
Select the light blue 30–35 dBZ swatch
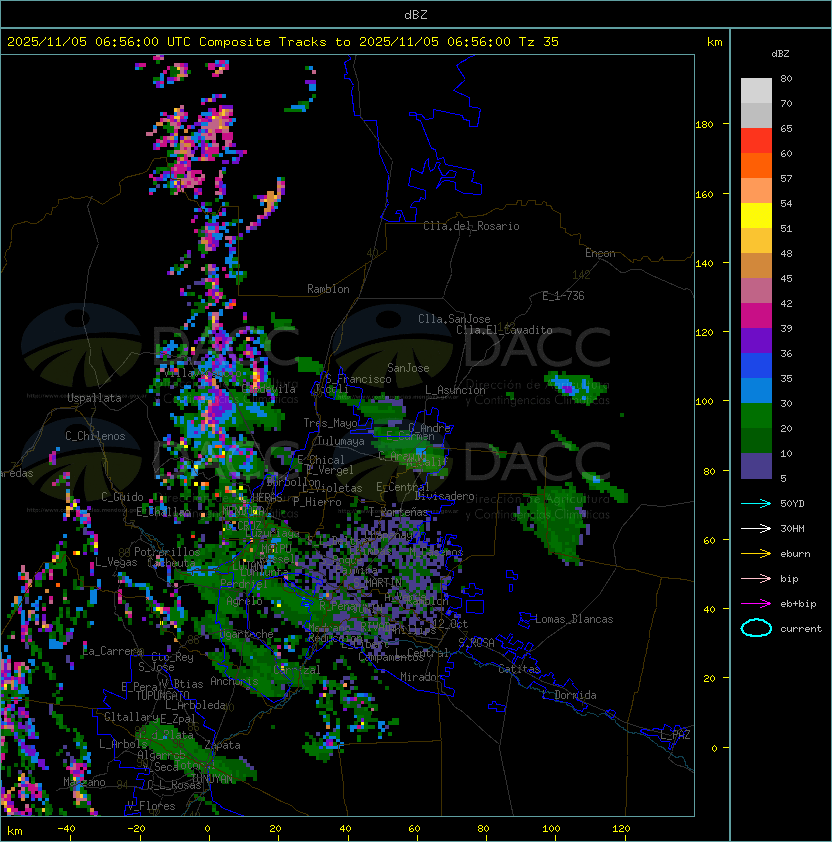756,391
